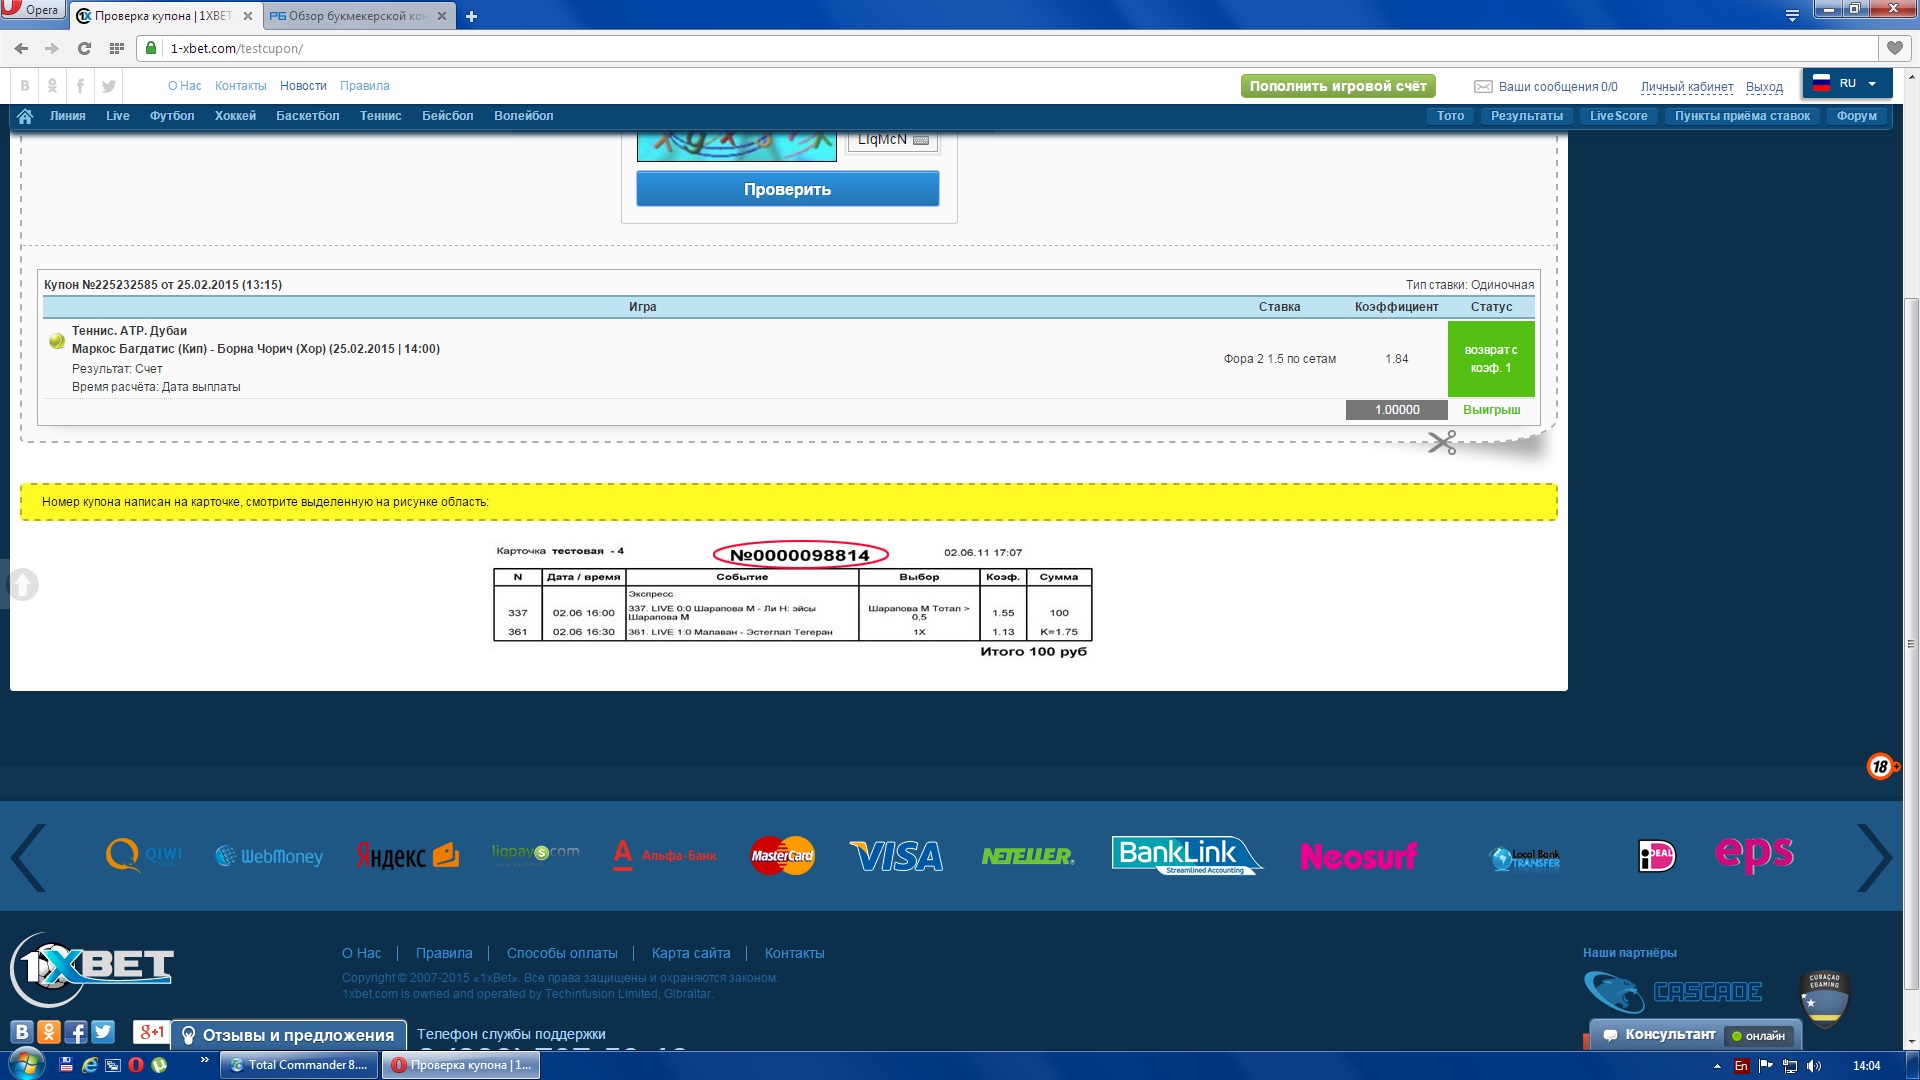Click the Проверить button
The image size is (1920, 1080).
pos(786,187)
